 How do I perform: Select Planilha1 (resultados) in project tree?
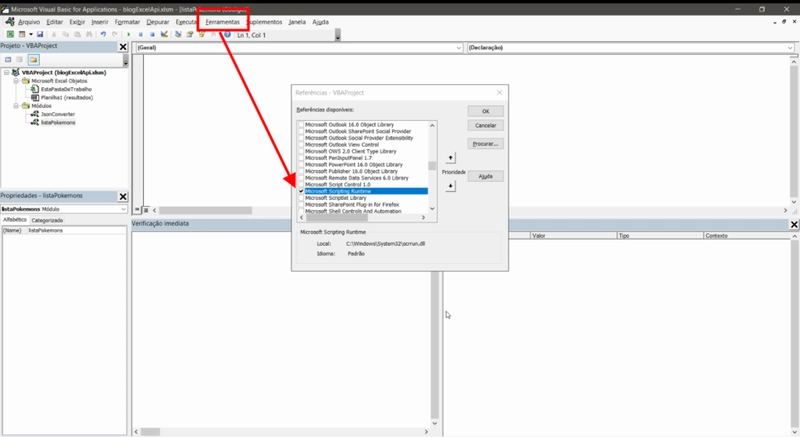(67, 97)
